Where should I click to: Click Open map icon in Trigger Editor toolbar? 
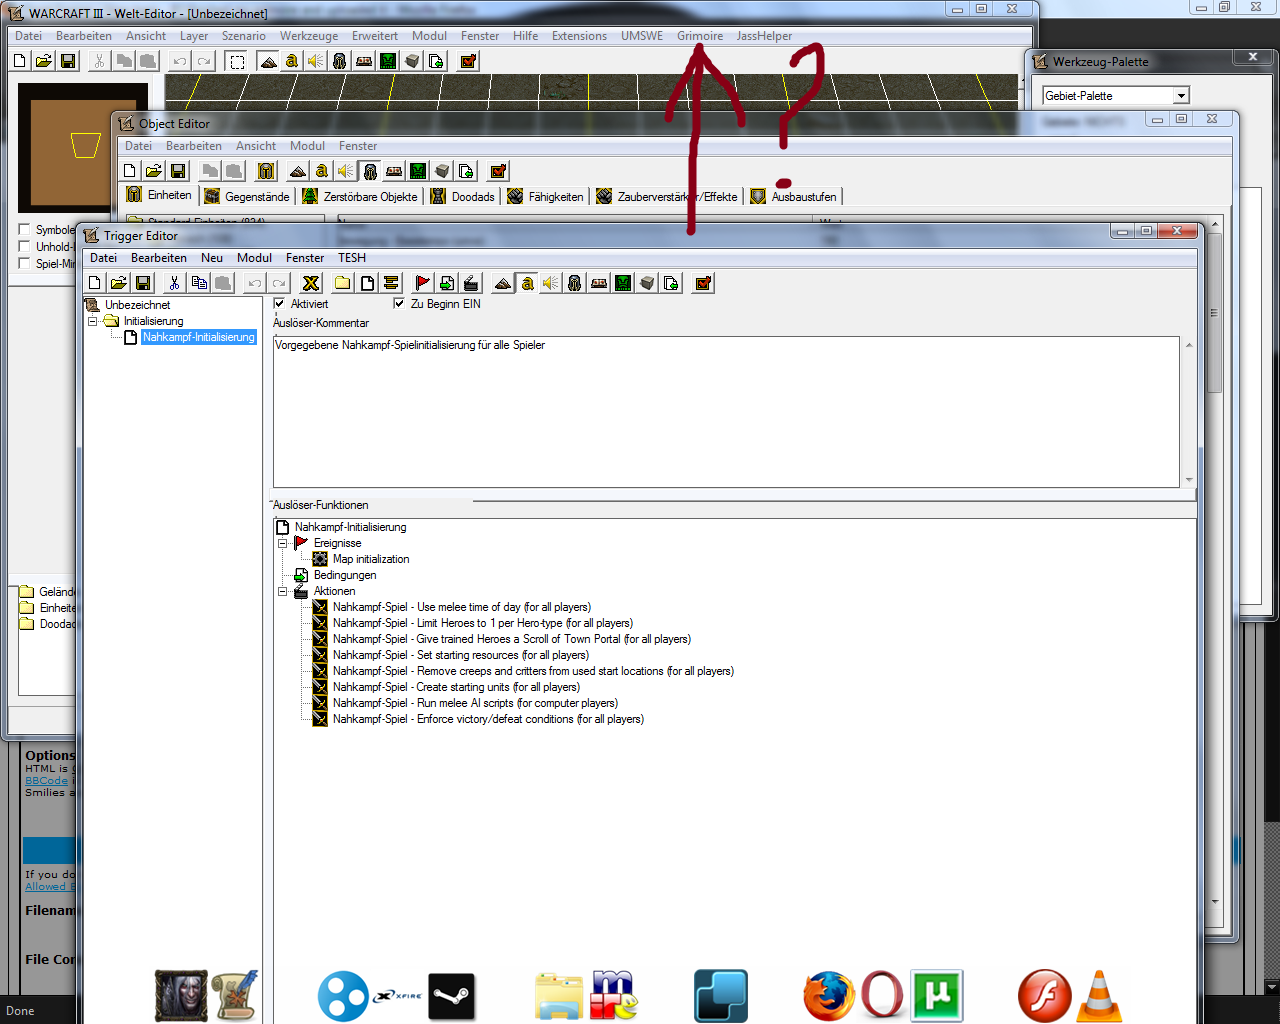click(x=119, y=283)
